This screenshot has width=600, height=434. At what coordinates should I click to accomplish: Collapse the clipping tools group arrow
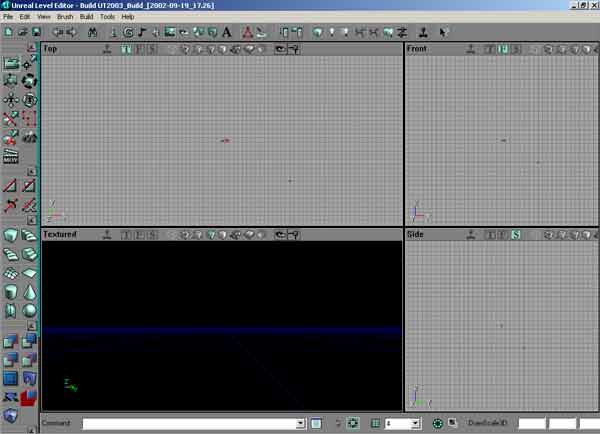32,171
